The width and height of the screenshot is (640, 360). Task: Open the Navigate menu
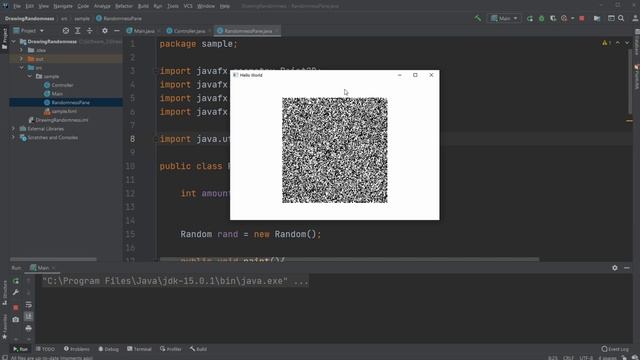coord(63,6)
